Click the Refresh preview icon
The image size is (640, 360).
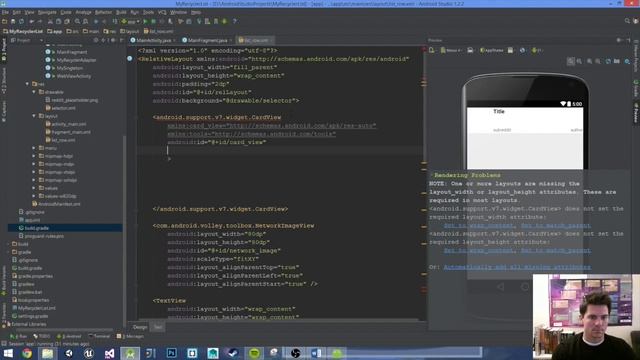click(x=608, y=61)
